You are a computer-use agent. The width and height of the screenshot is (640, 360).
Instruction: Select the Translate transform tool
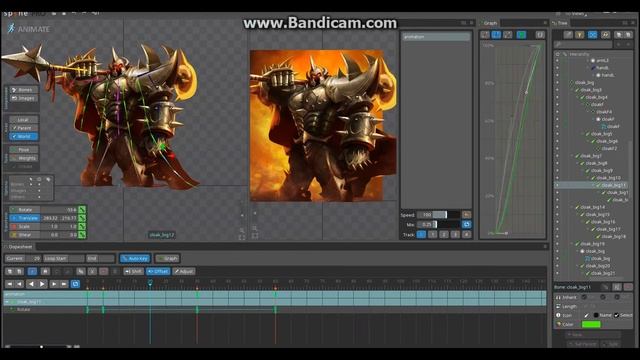(24, 218)
